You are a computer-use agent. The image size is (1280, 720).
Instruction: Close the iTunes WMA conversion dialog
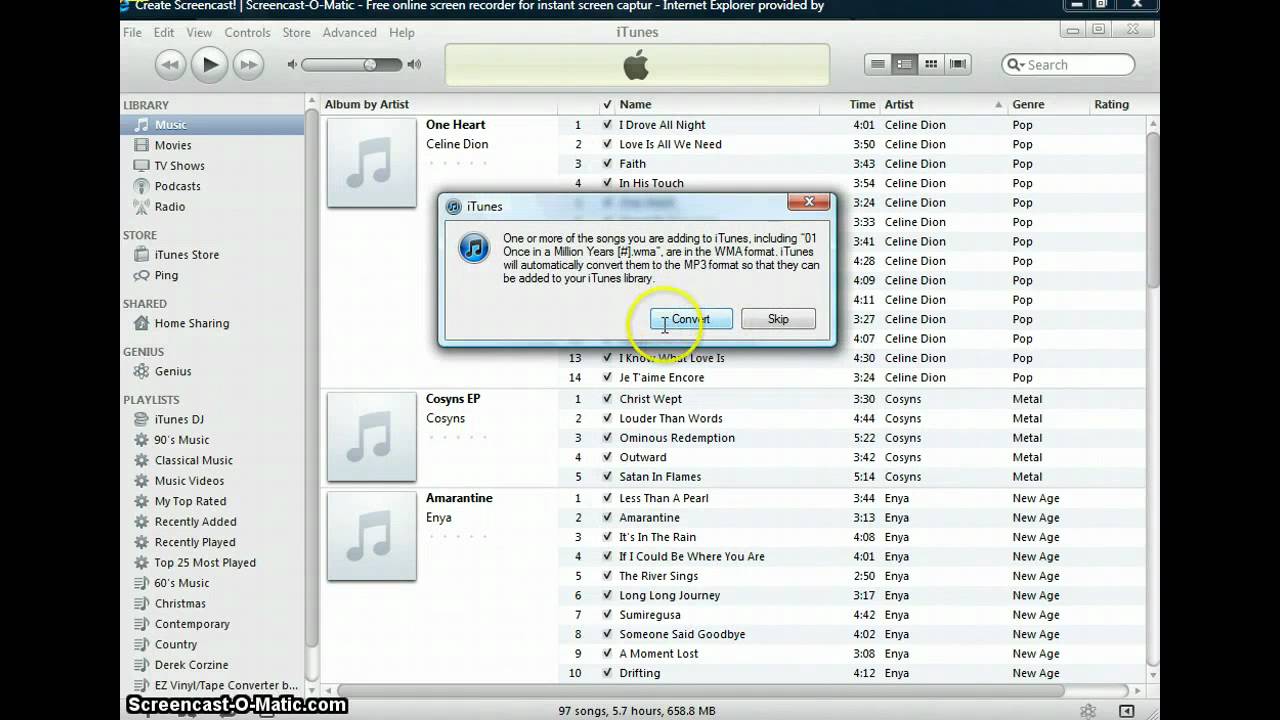808,203
